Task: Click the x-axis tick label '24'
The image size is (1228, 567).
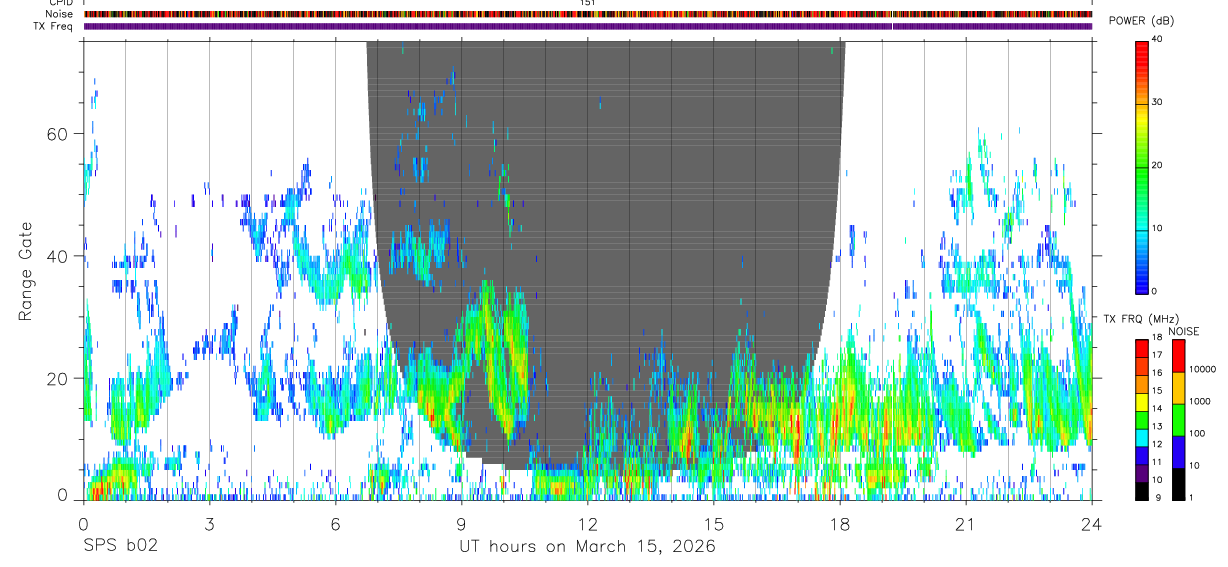Action: (x=1092, y=523)
